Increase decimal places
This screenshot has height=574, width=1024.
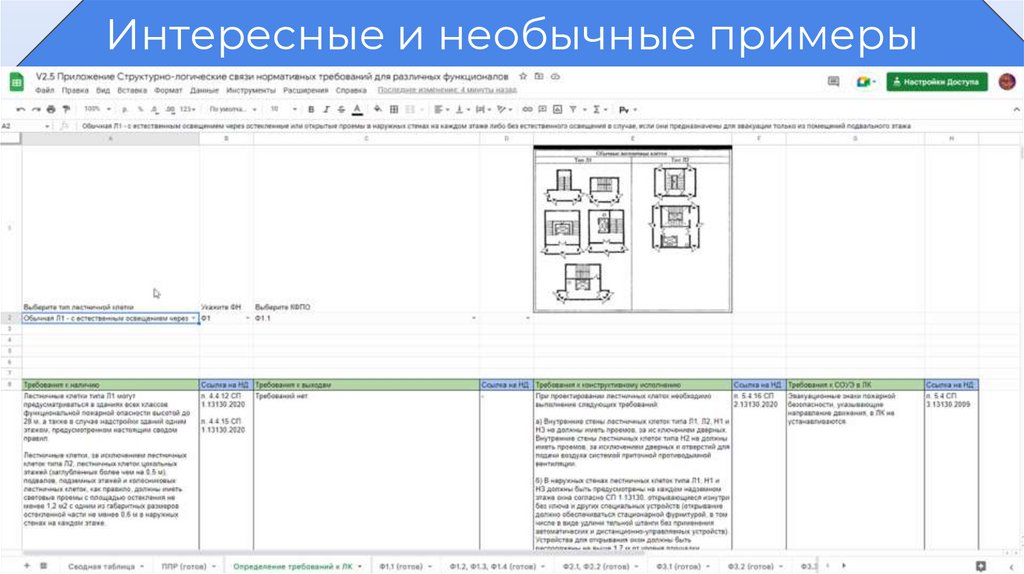pos(170,110)
